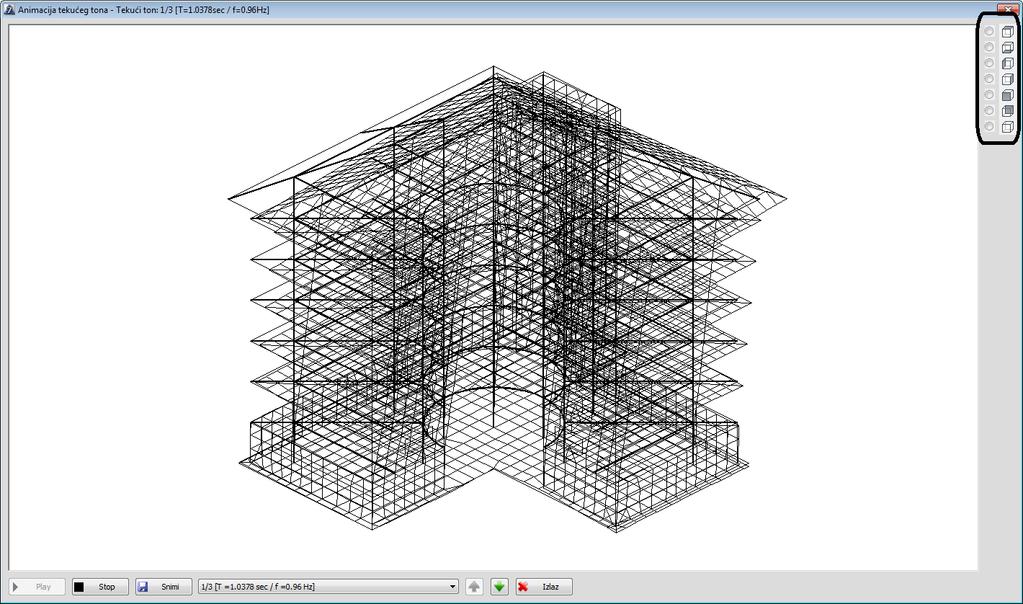The width and height of the screenshot is (1023, 604).
Task: Select the plain isometric view cube icon
Action: click(1007, 127)
